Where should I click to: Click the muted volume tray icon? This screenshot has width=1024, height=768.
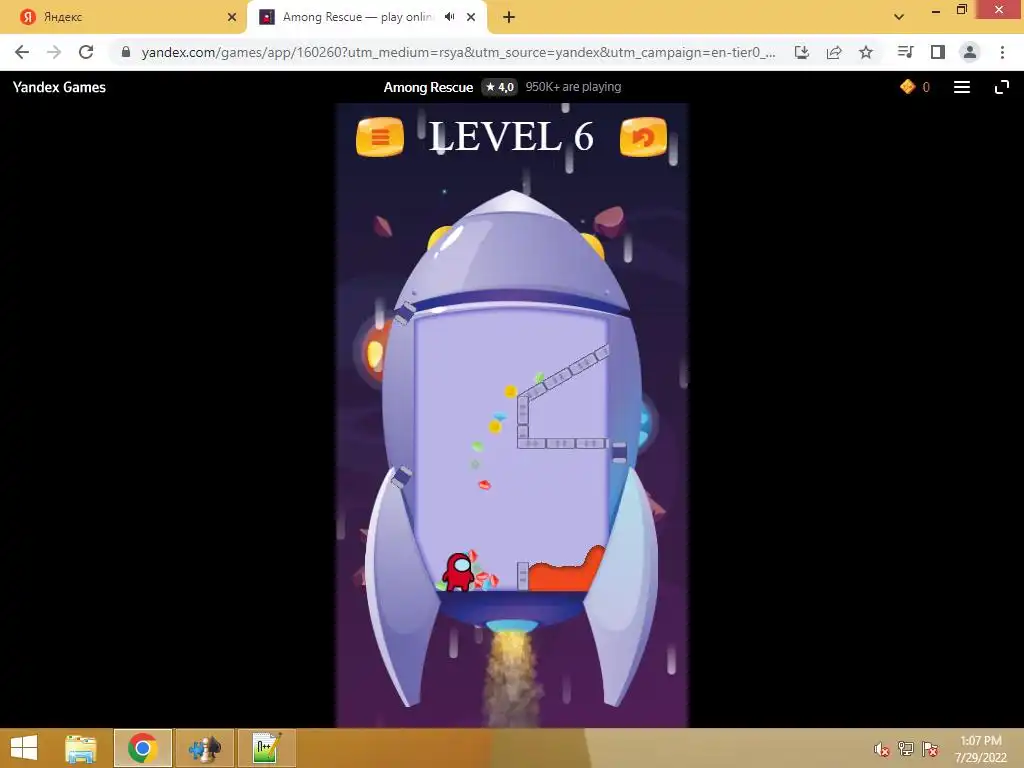pos(882,749)
